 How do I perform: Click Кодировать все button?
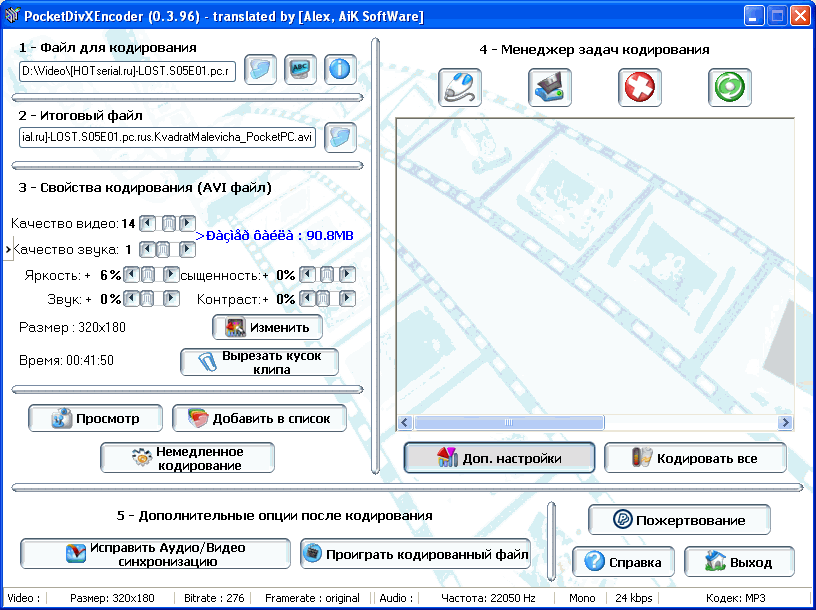point(695,458)
